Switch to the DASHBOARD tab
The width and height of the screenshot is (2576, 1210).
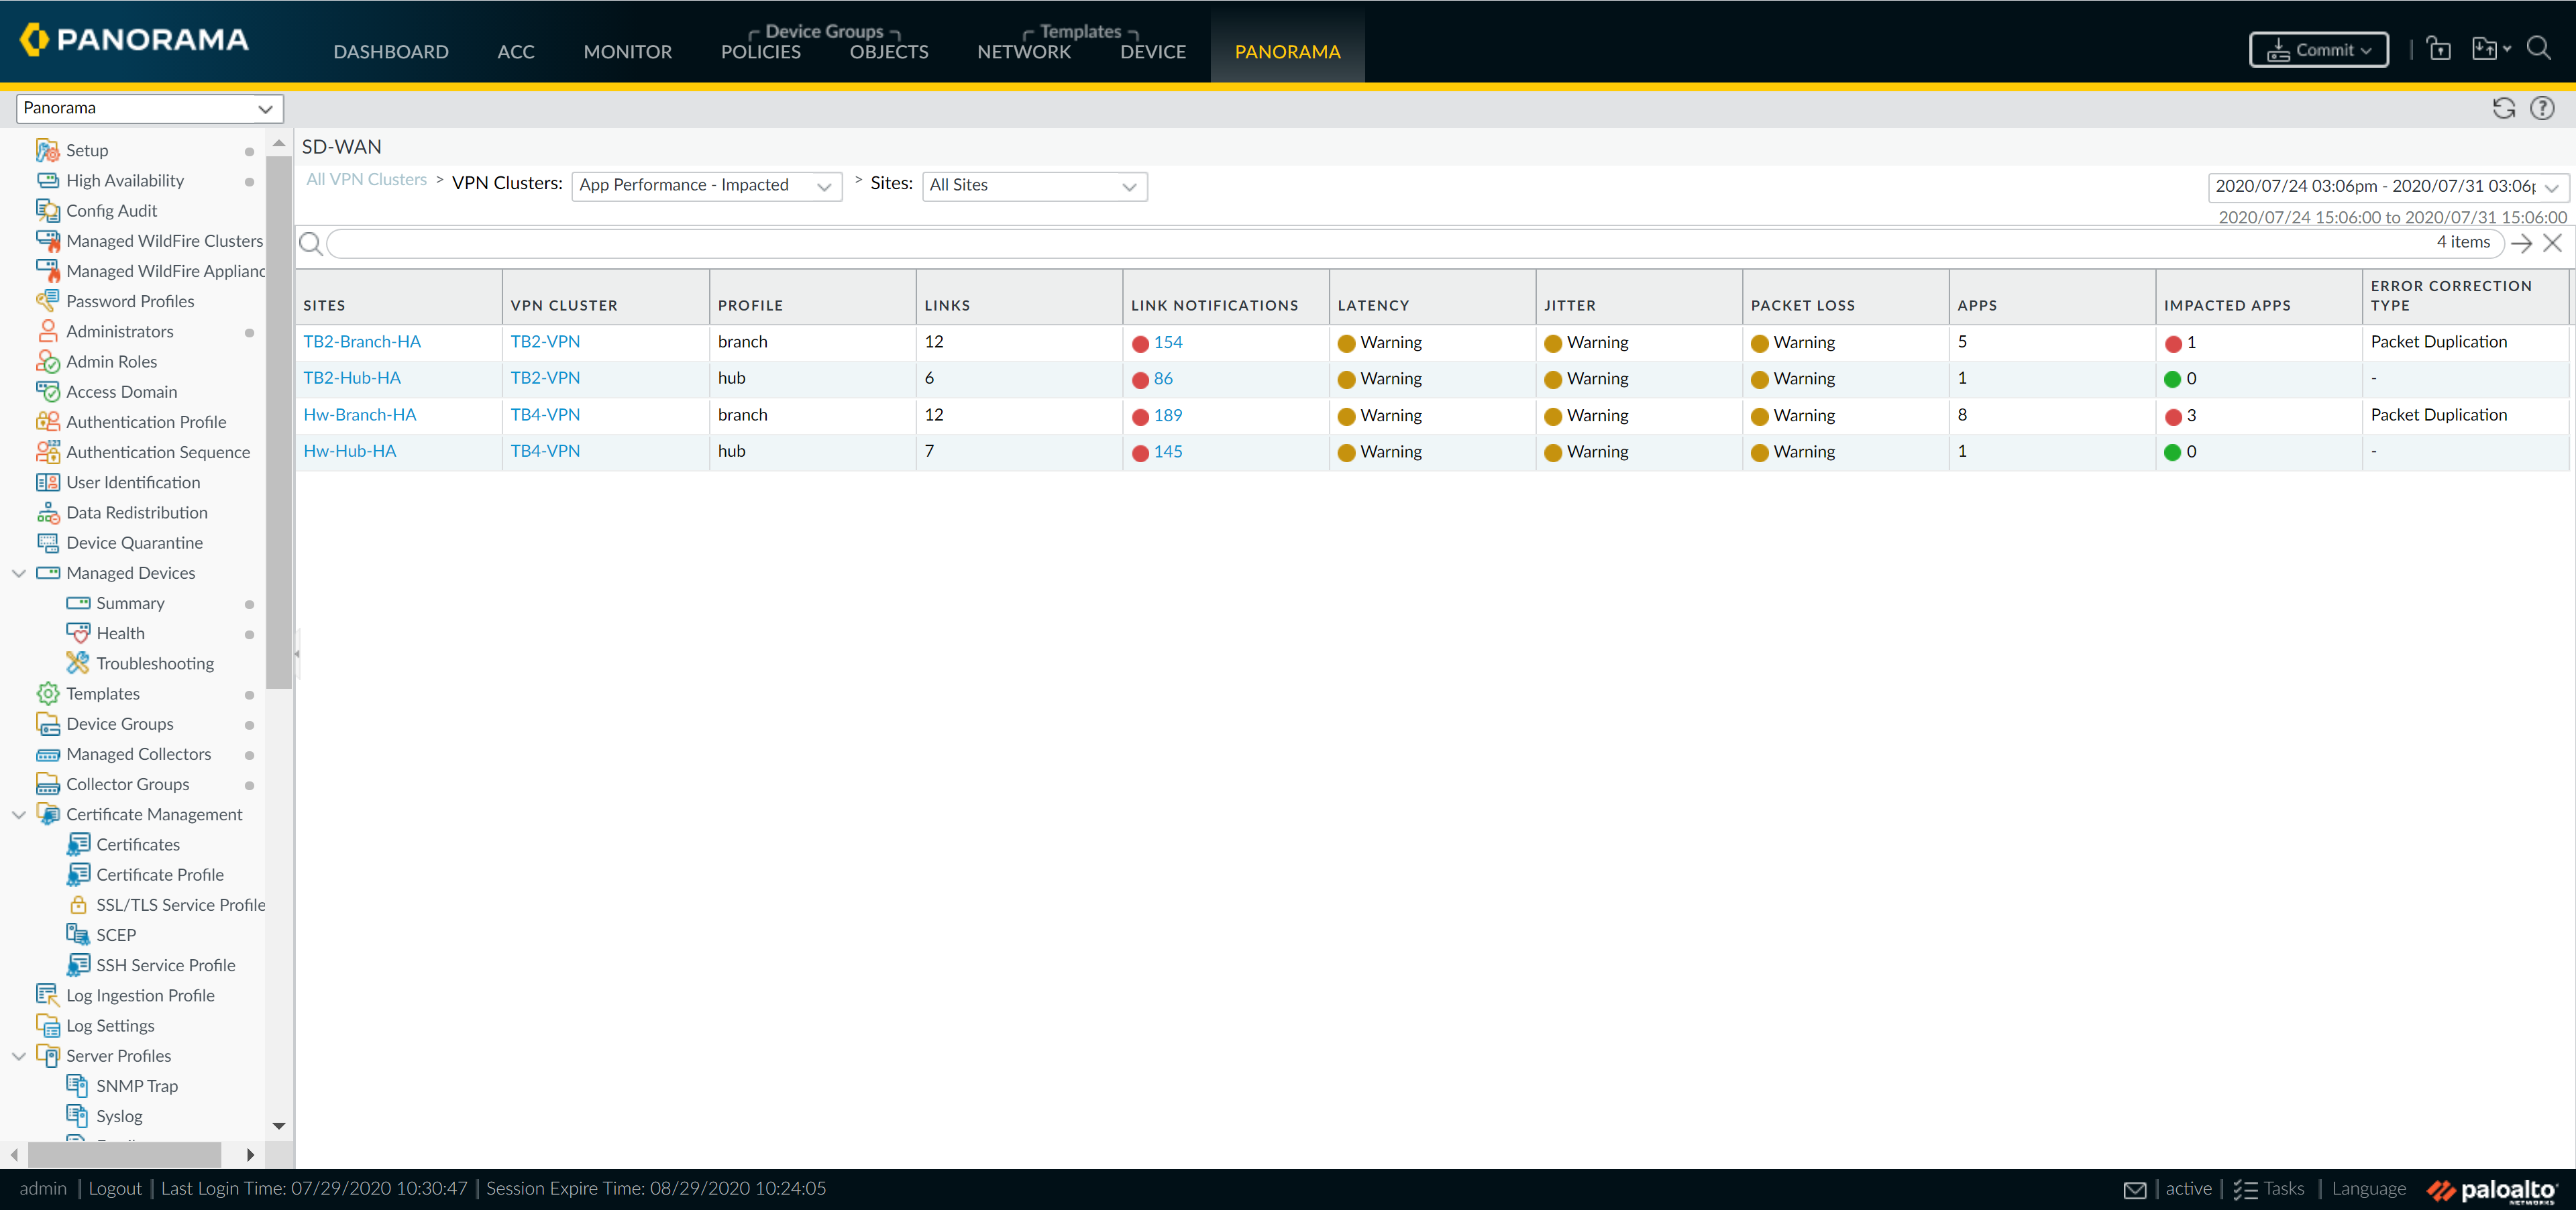[x=391, y=51]
